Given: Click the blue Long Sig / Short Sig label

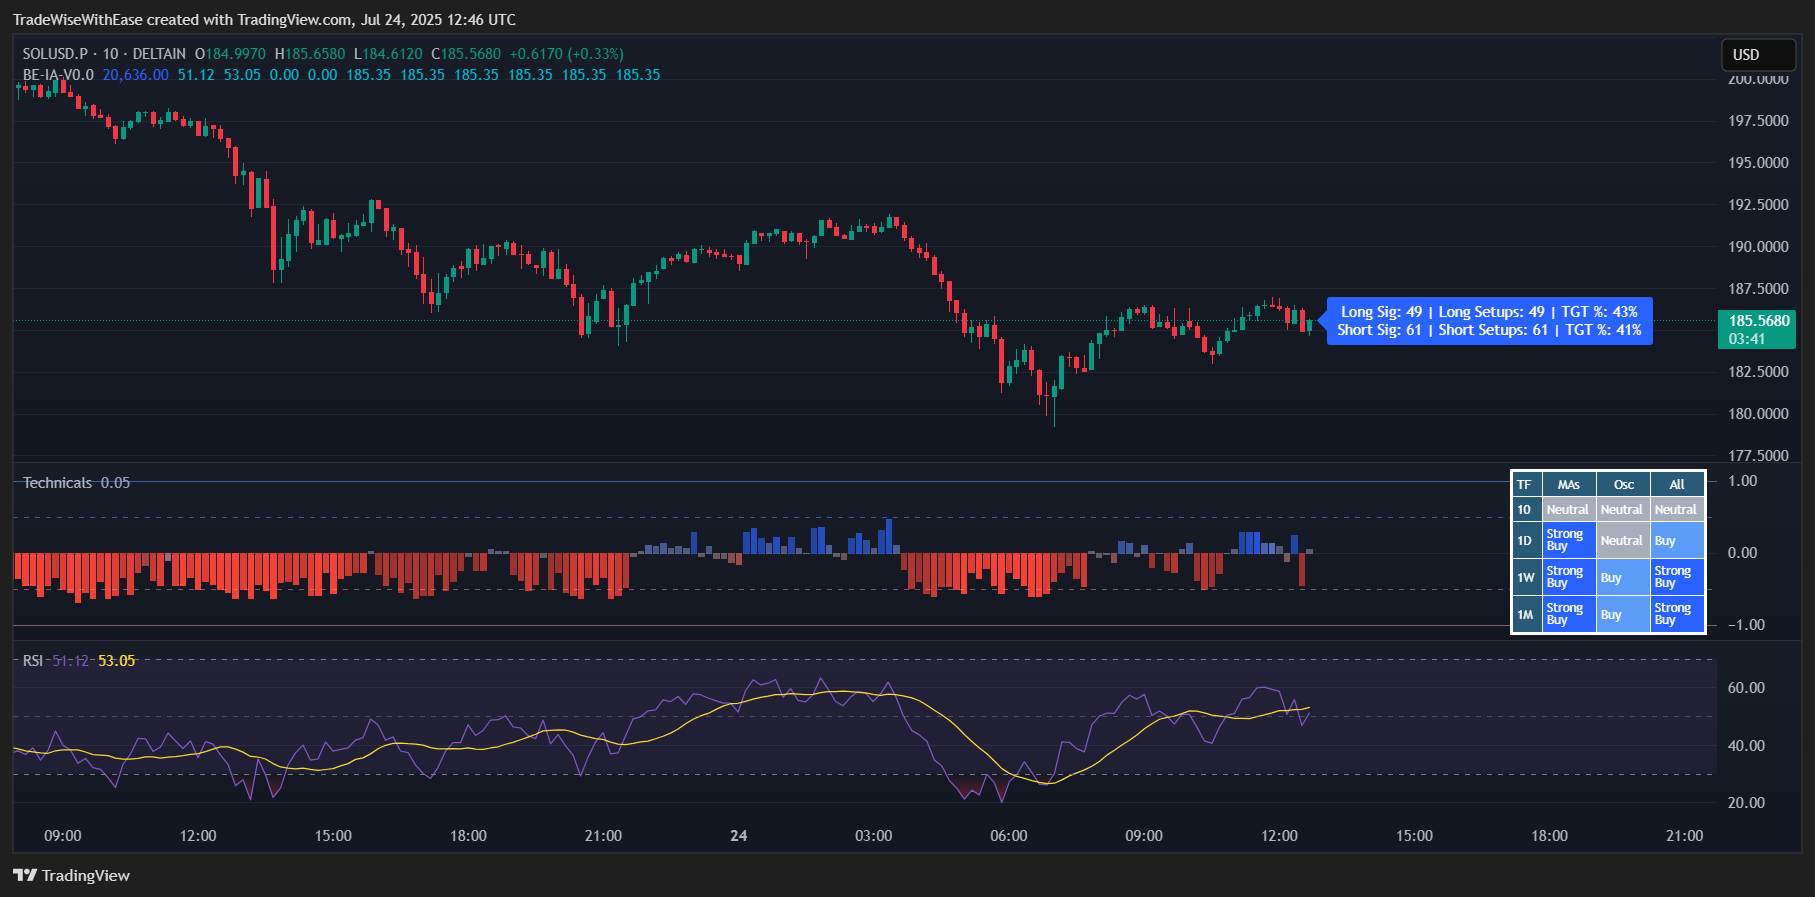Looking at the screenshot, I should pyautogui.click(x=1489, y=321).
